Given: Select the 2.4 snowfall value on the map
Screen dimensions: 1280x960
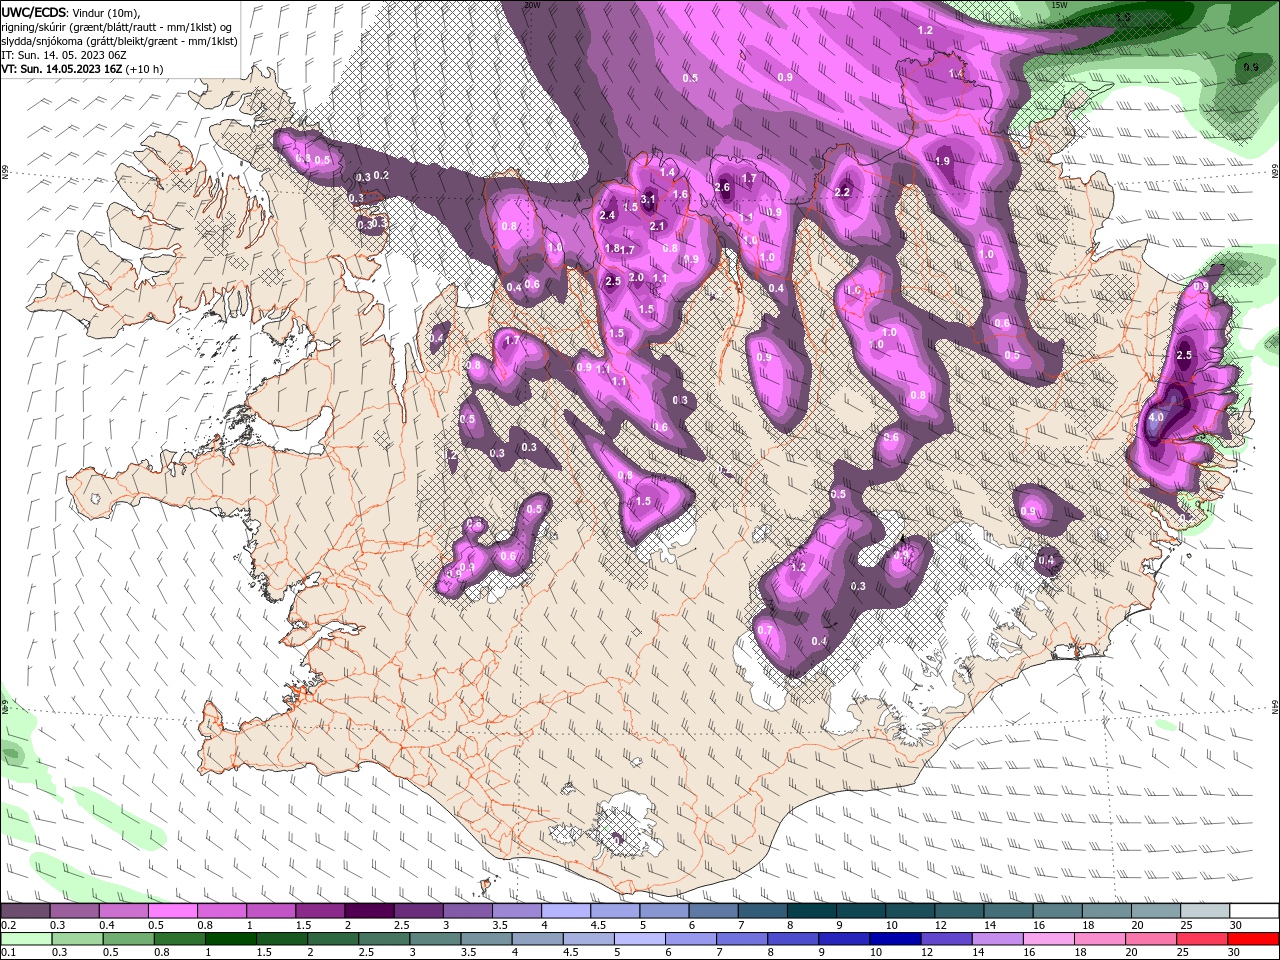Looking at the screenshot, I should coord(607,216).
